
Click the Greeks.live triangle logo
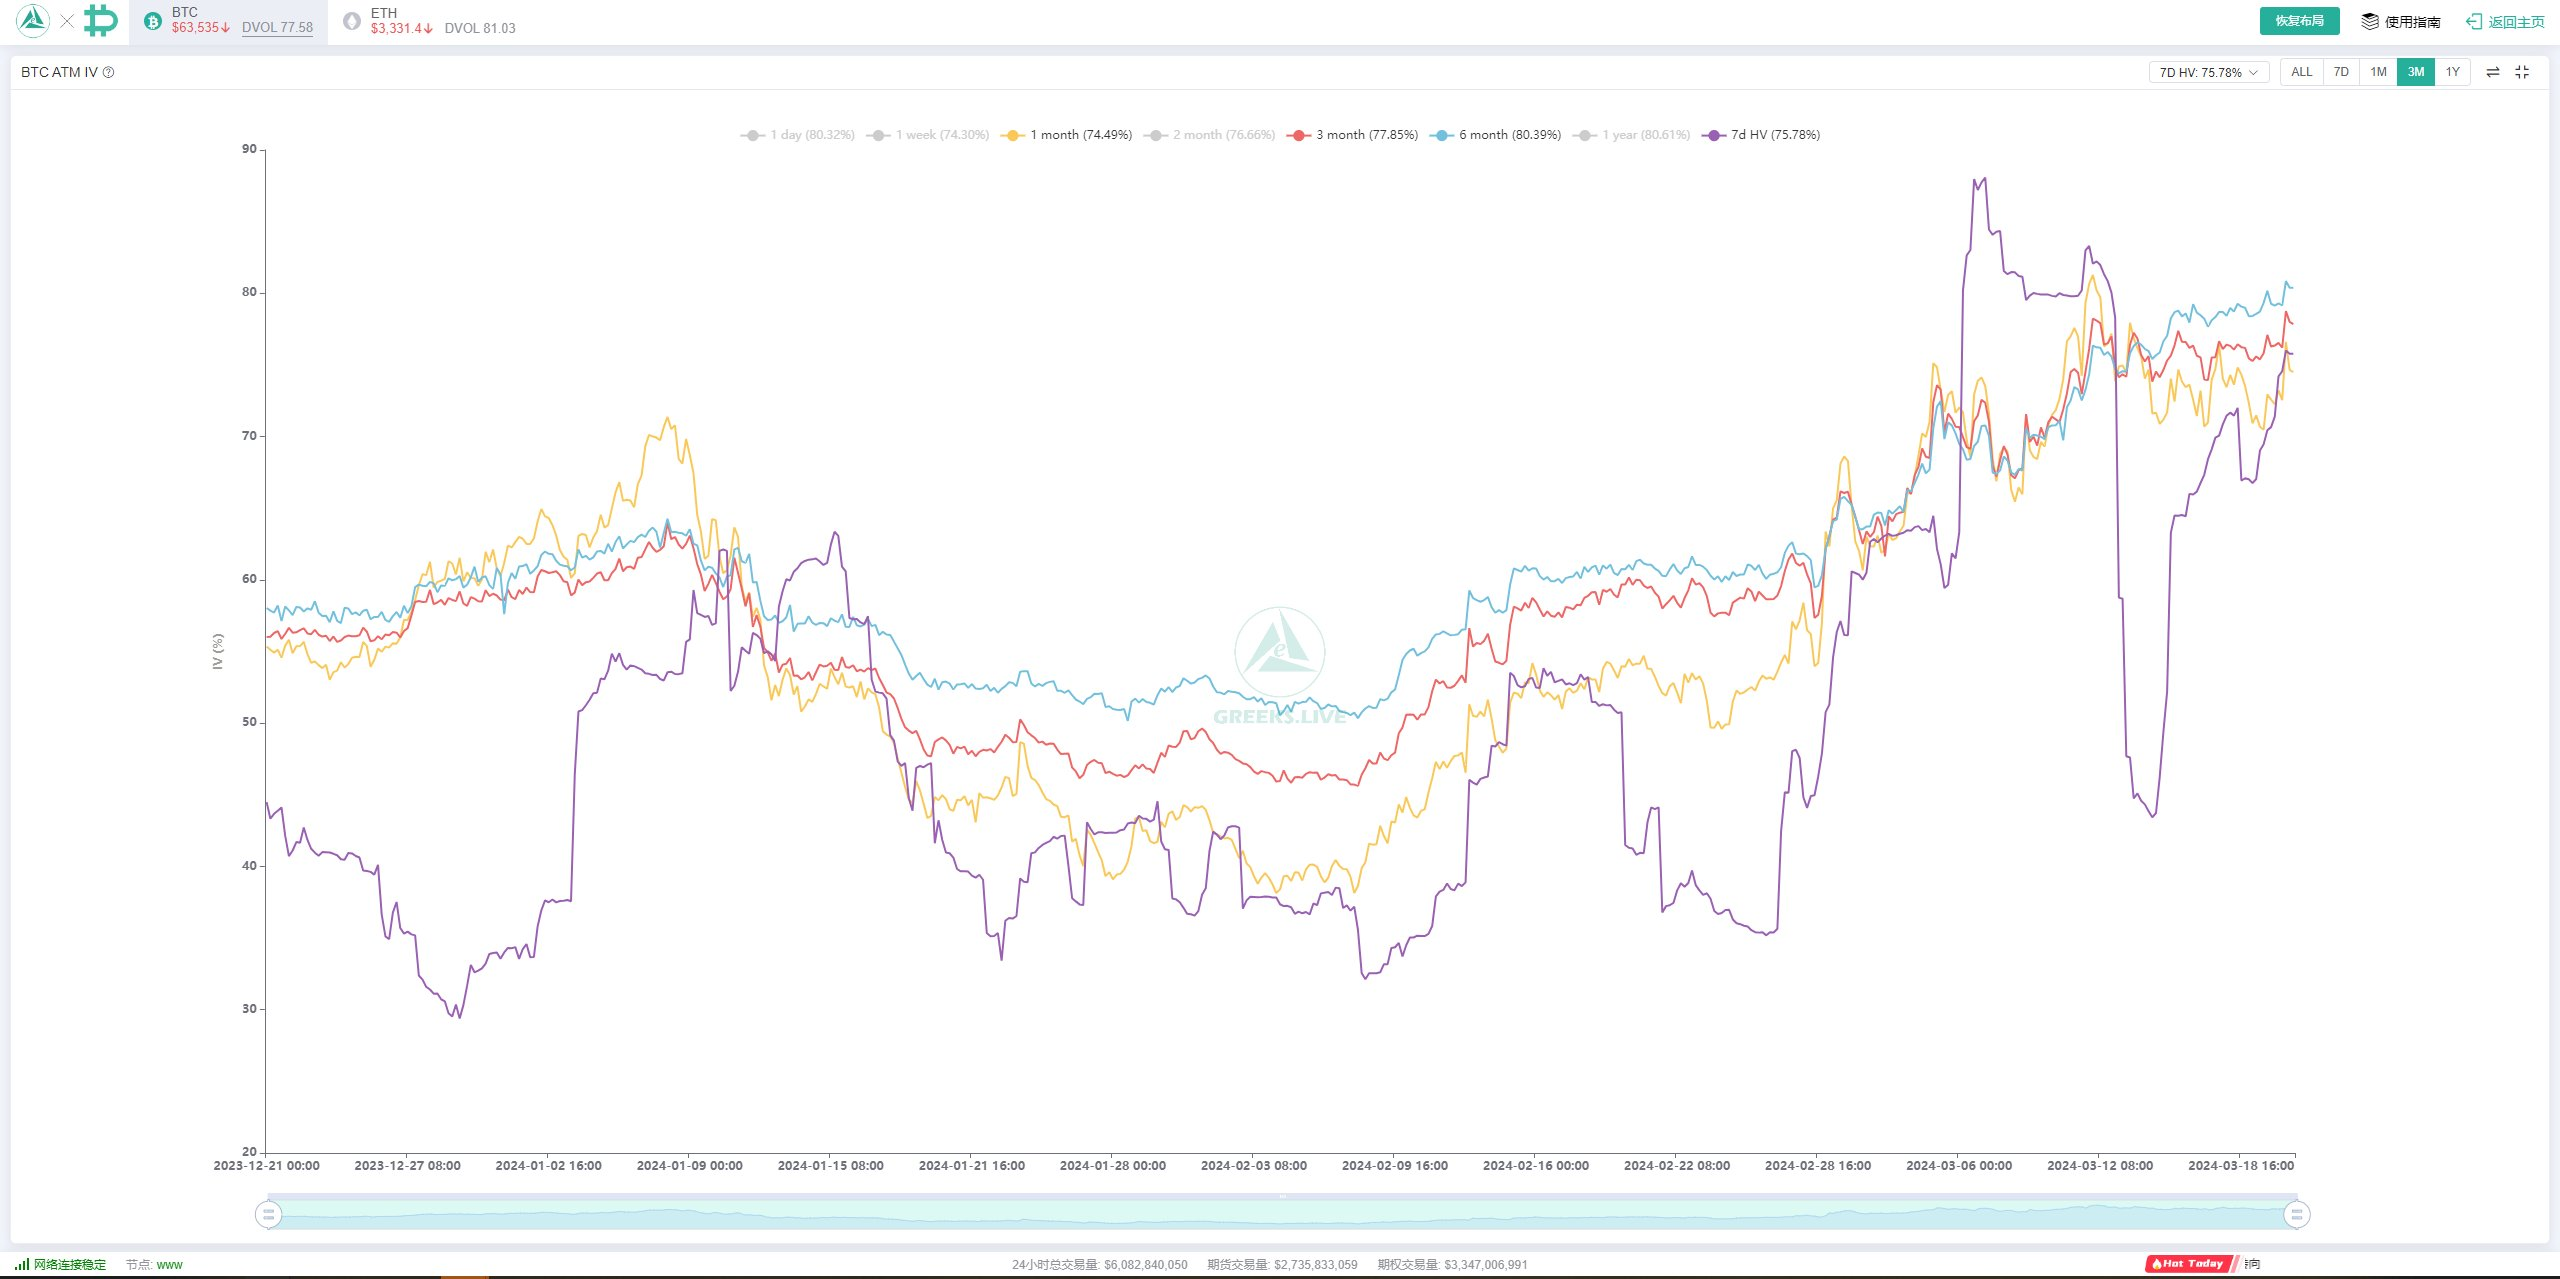33,20
